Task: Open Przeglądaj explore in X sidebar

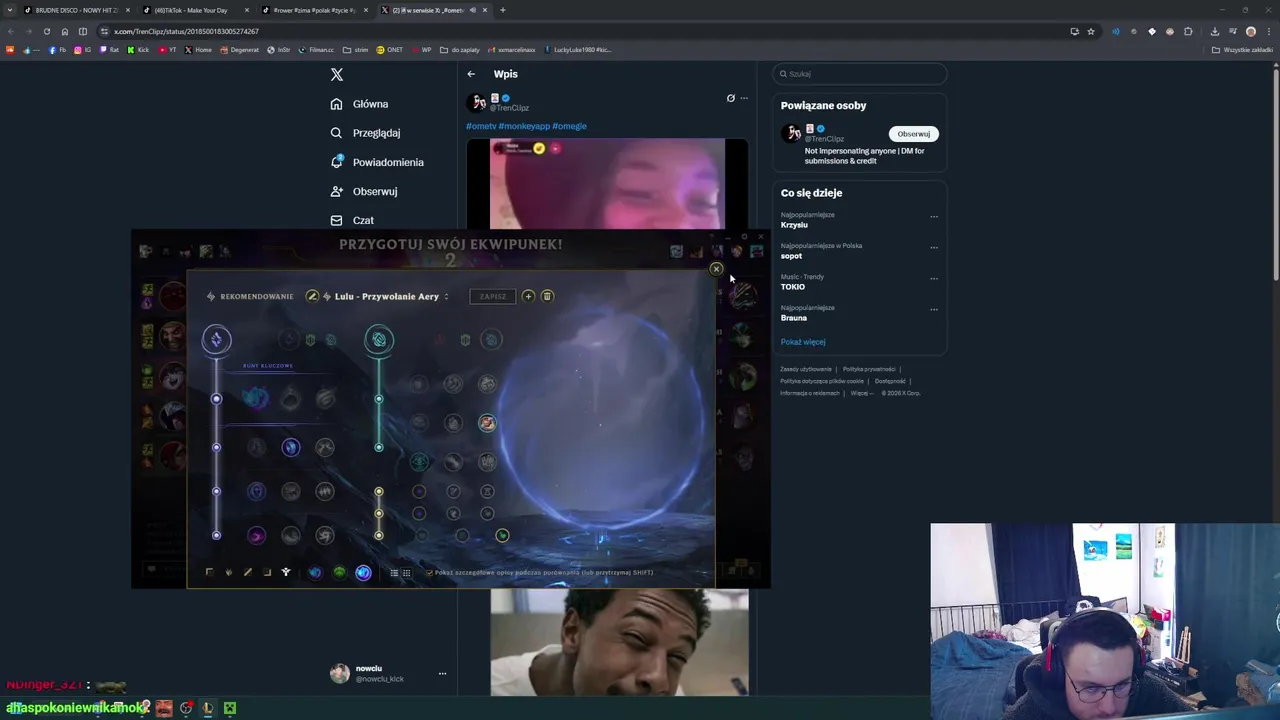Action: coord(365,133)
